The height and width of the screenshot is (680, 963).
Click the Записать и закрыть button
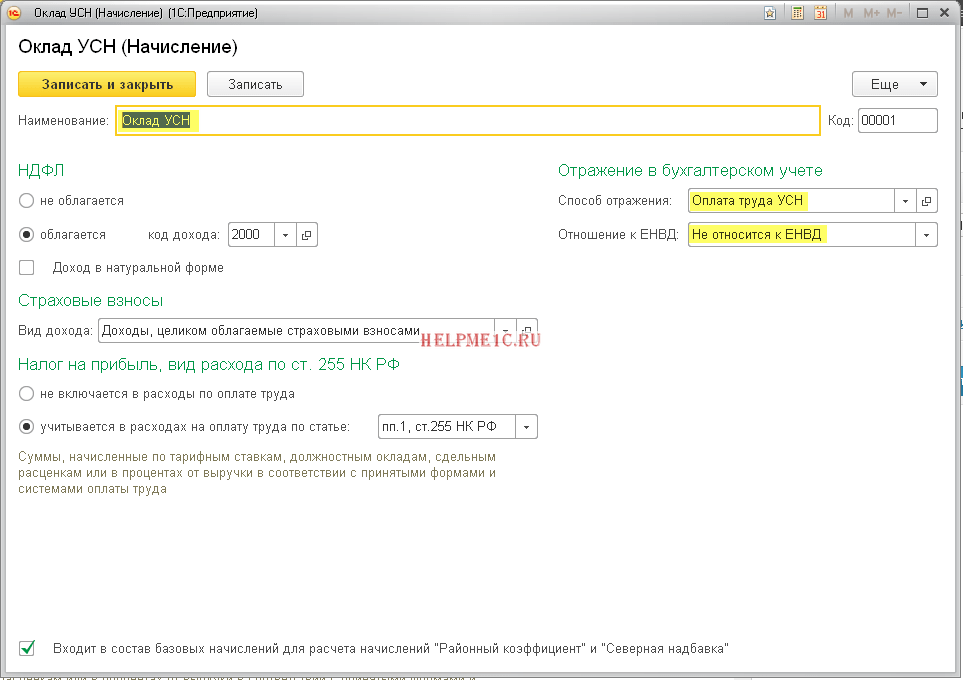[x=107, y=85]
